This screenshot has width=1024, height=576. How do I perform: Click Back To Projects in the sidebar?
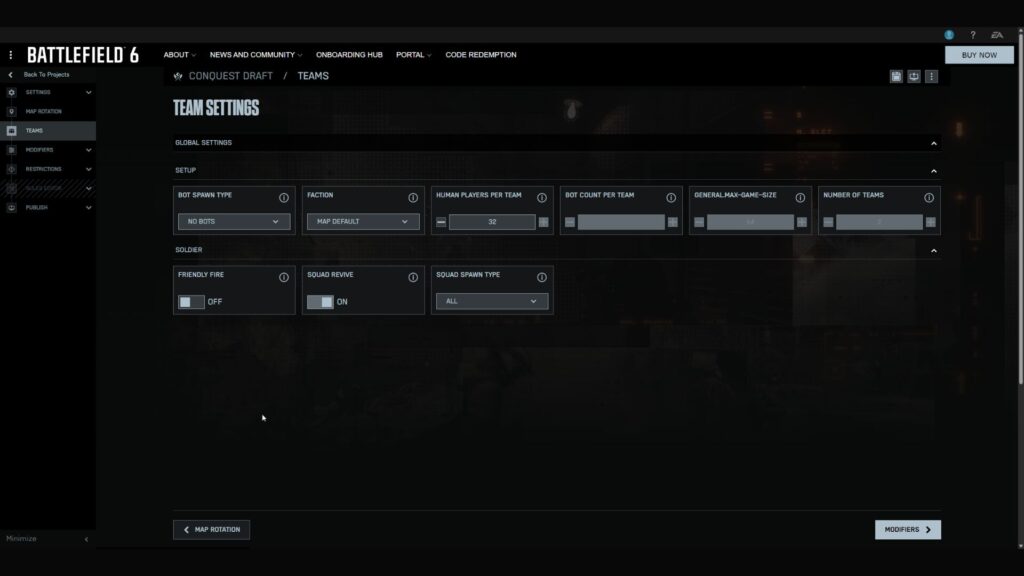[x=48, y=74]
